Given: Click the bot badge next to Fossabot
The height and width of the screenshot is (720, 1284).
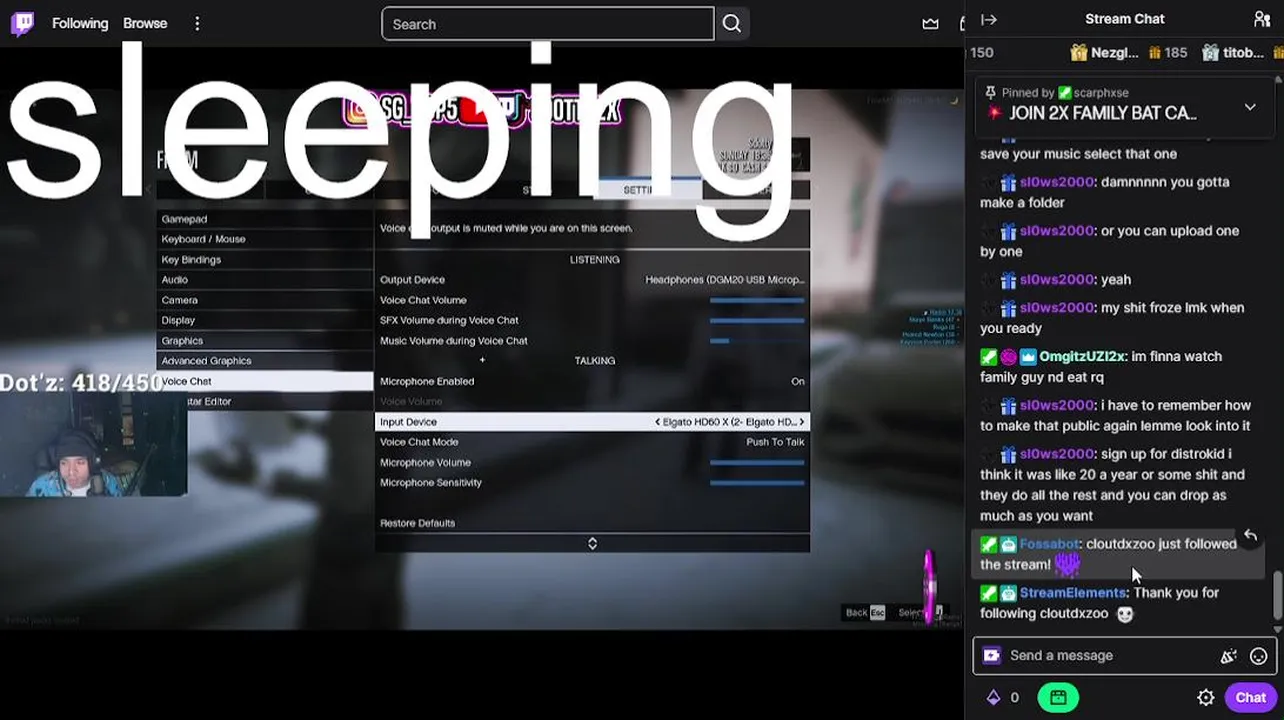Looking at the screenshot, I should pyautogui.click(x=1008, y=544).
